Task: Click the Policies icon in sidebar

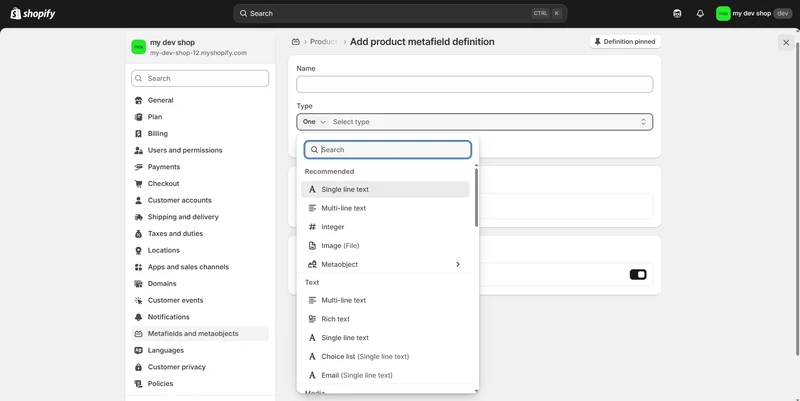Action: tap(138, 384)
